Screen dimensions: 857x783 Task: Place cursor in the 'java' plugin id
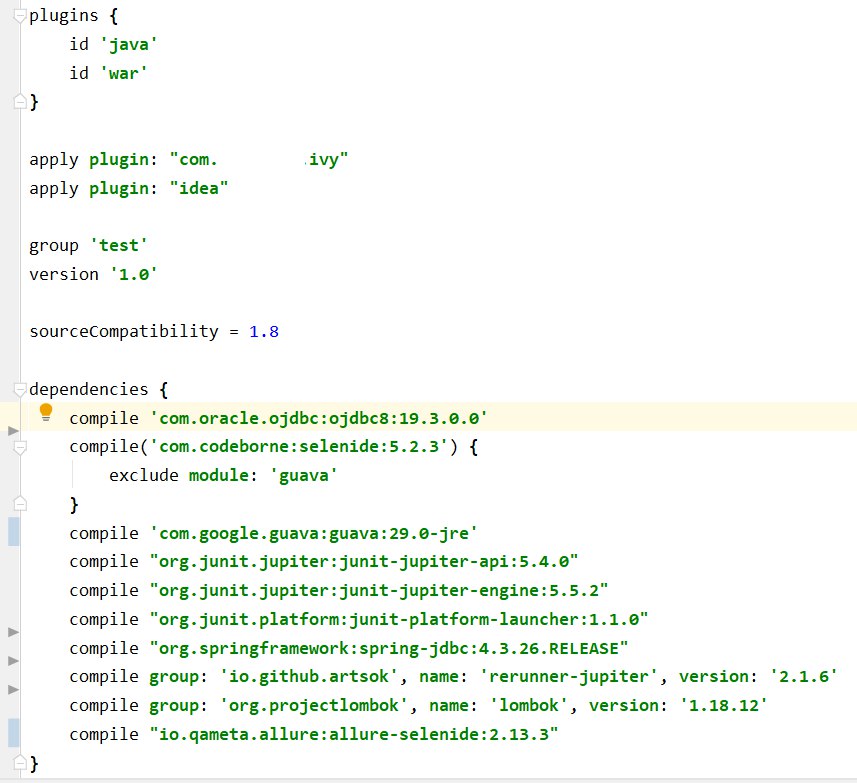129,44
